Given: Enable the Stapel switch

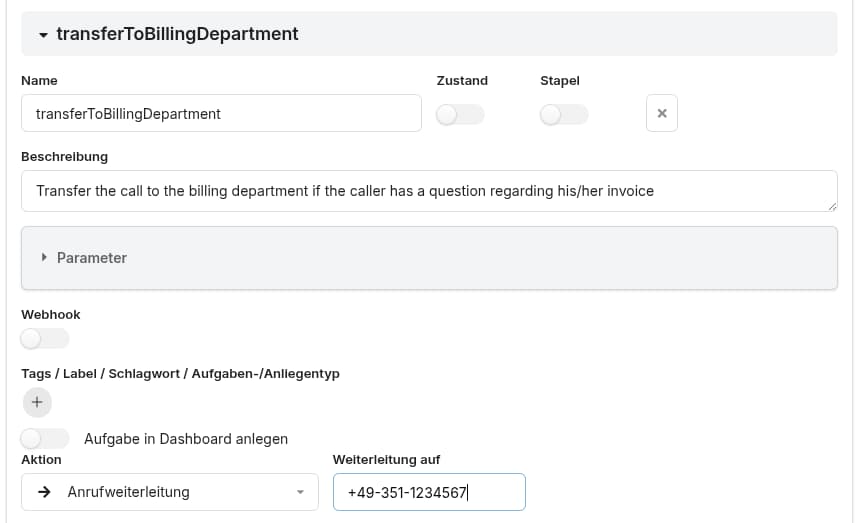Looking at the screenshot, I should pyautogui.click(x=564, y=115).
